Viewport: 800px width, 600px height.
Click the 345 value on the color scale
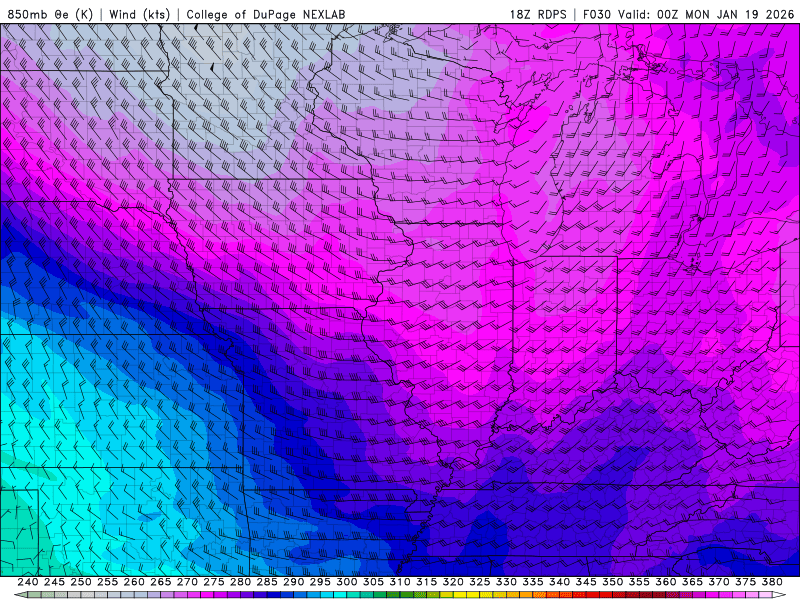pyautogui.click(x=586, y=582)
